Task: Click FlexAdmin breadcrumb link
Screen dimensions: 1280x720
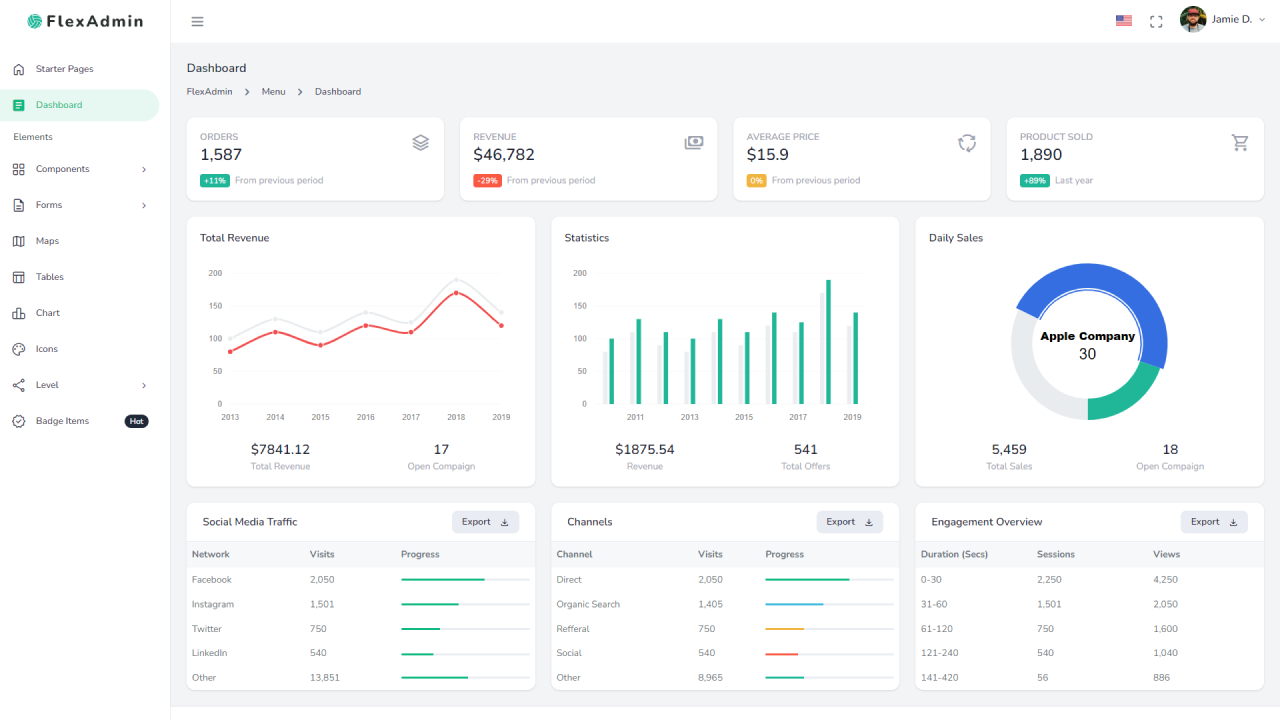Action: click(209, 91)
